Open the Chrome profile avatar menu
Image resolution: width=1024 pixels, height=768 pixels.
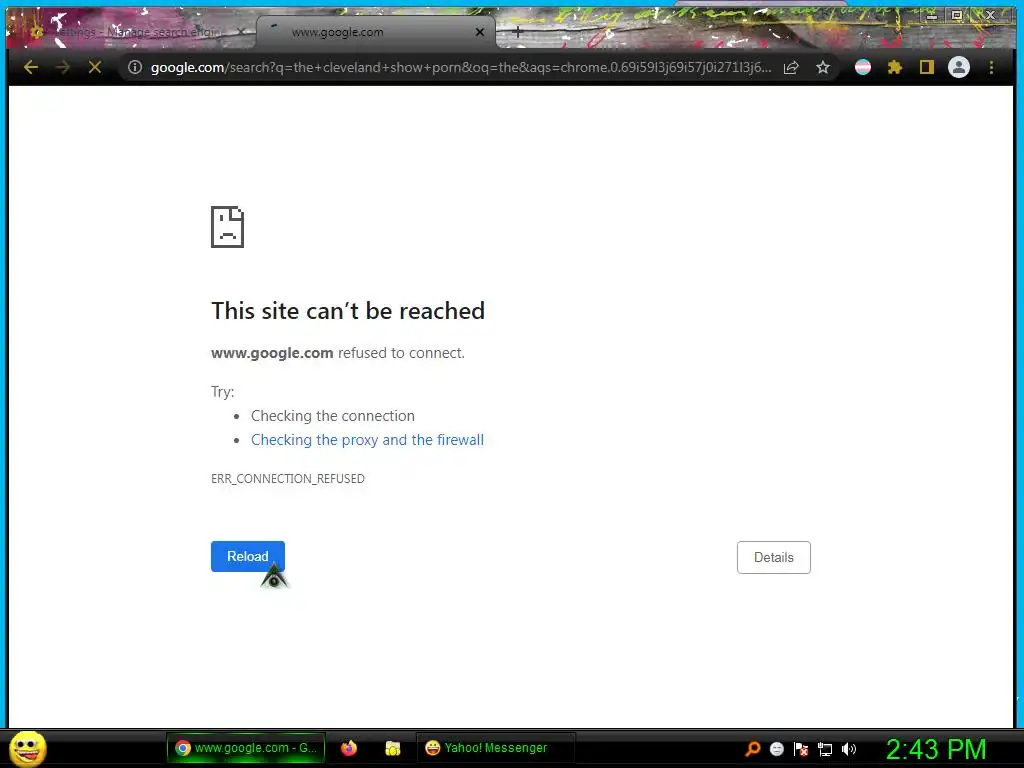[x=959, y=67]
